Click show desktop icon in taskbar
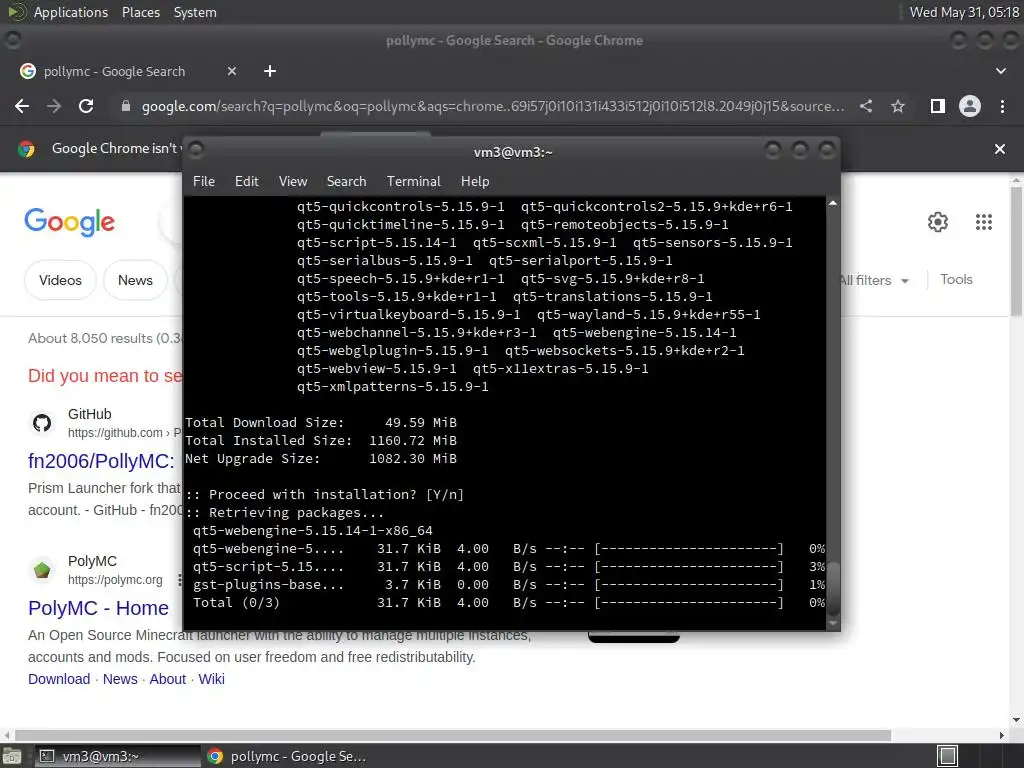1024x768 pixels. (12, 756)
